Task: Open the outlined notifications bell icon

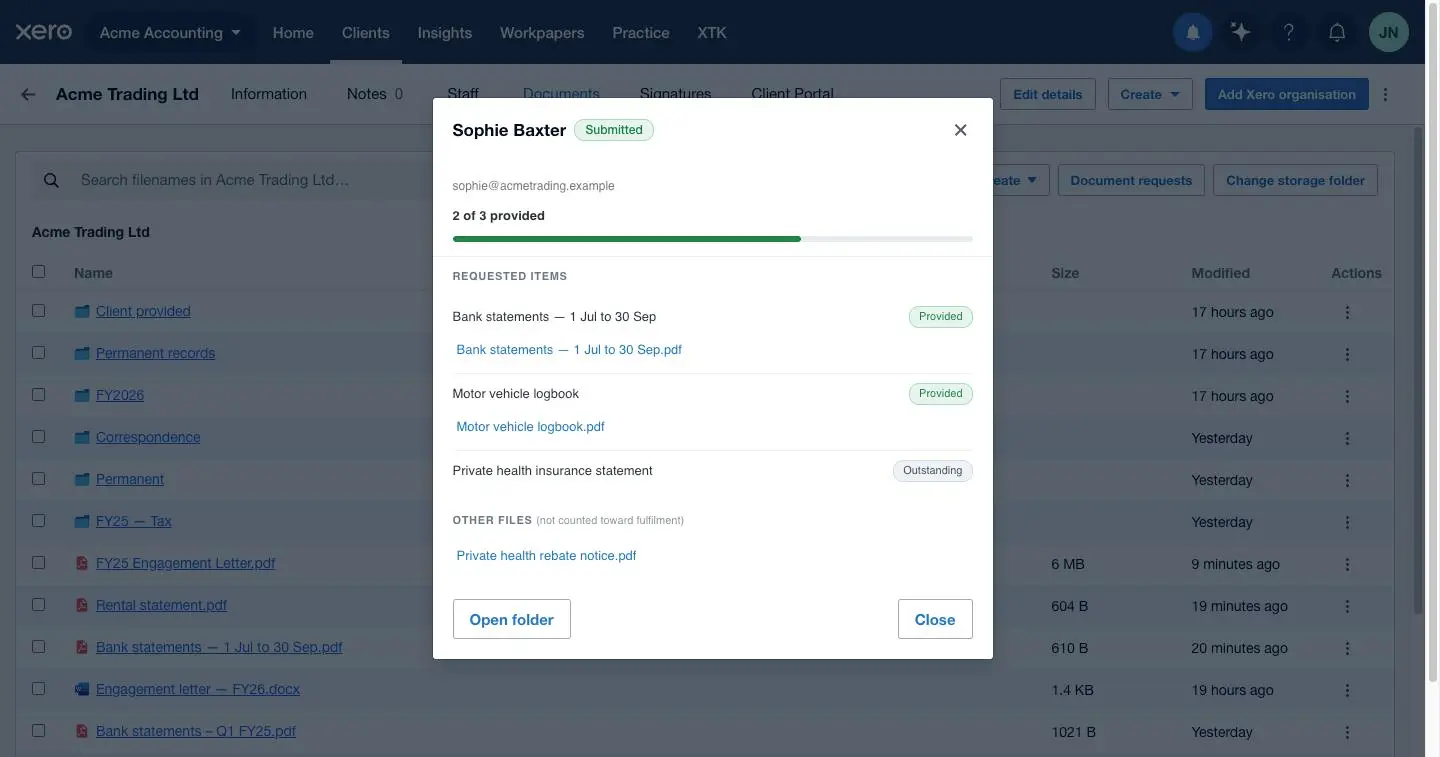Action: click(1337, 33)
